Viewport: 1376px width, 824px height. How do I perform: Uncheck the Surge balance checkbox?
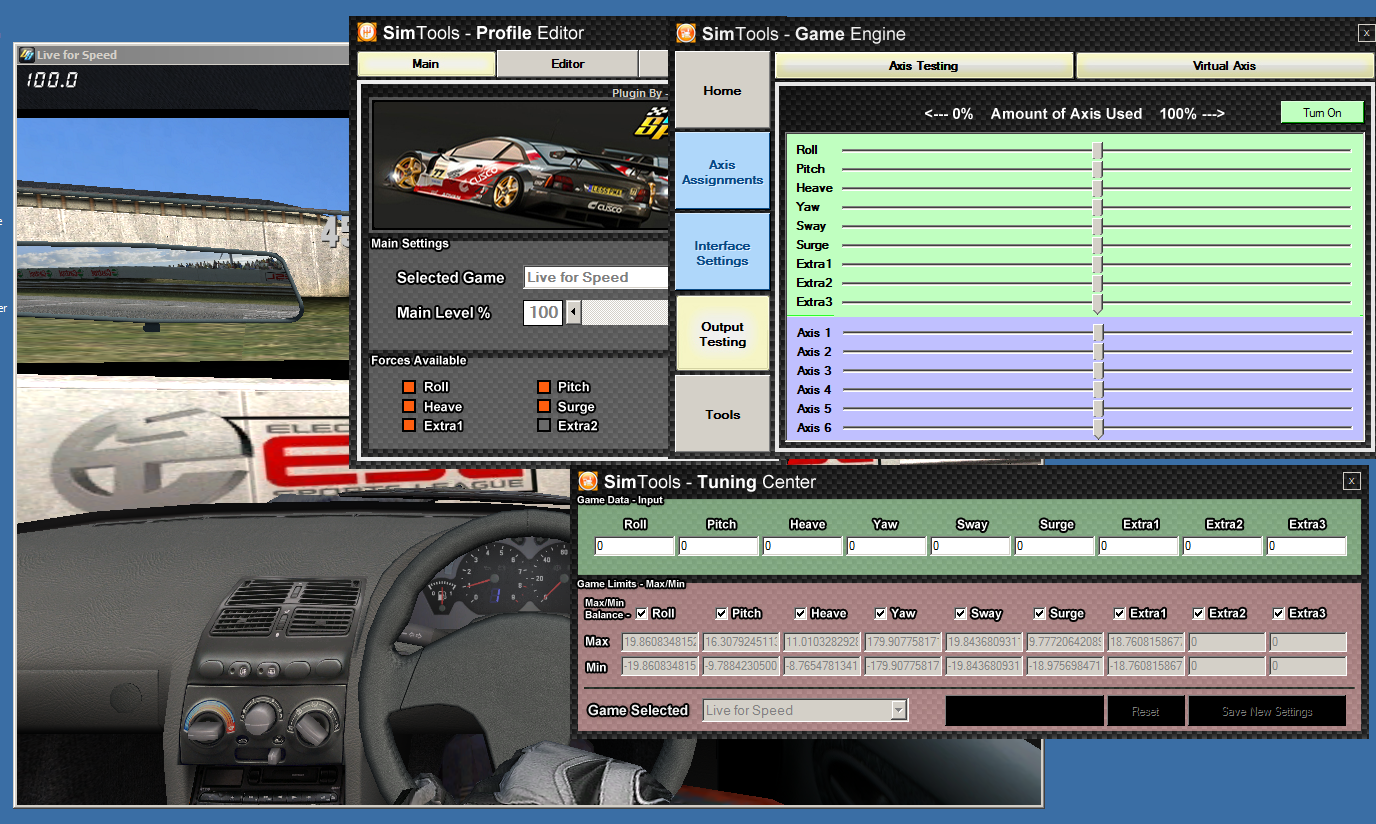pyautogui.click(x=1040, y=613)
